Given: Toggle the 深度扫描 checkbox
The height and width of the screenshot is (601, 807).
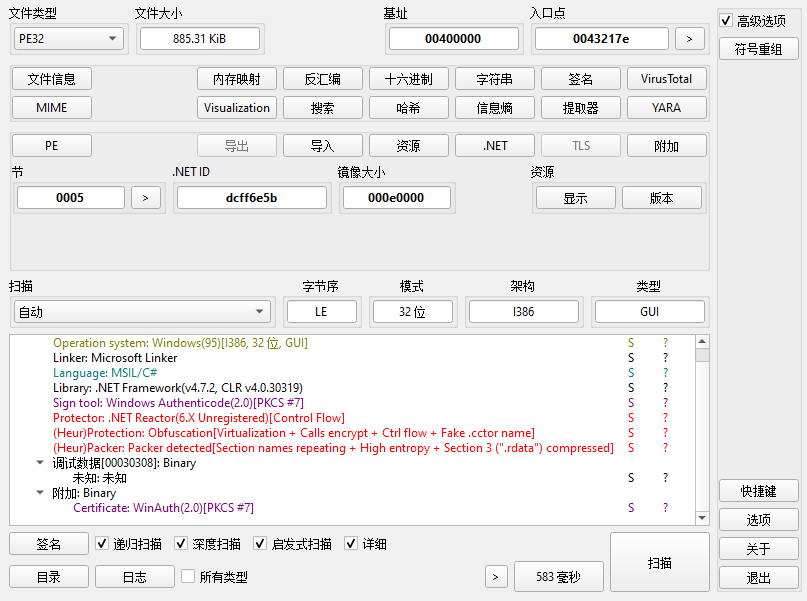Looking at the screenshot, I should coord(181,543).
